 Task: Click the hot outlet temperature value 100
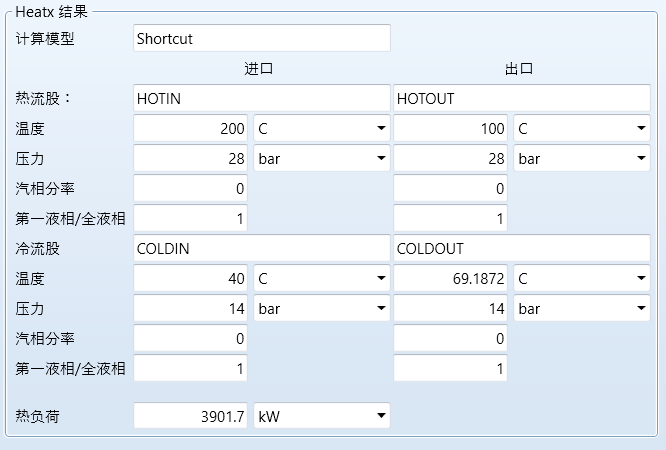tap(451, 129)
